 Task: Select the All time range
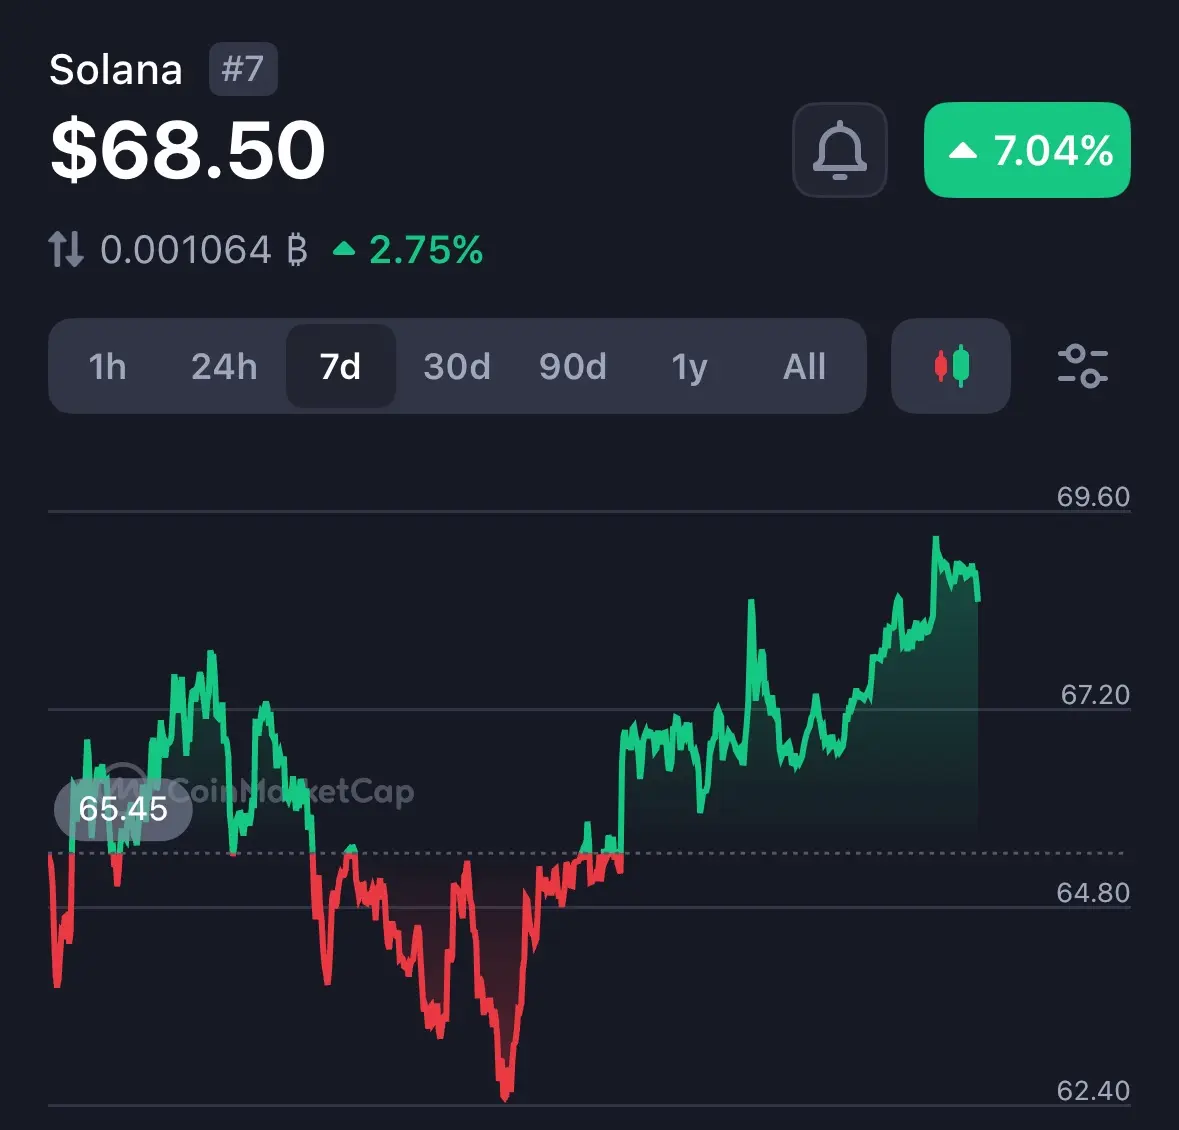click(805, 367)
